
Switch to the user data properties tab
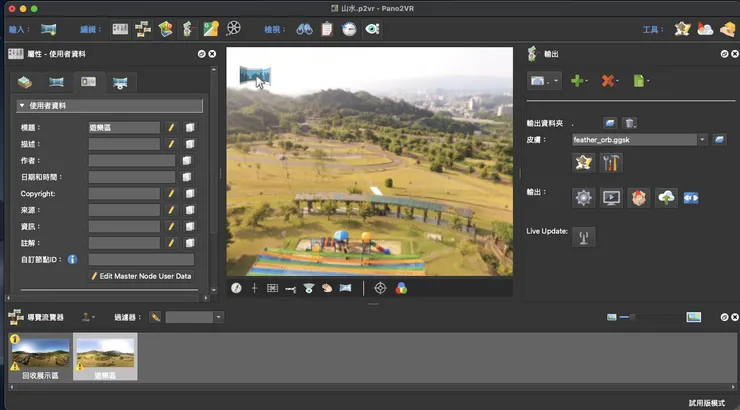(x=88, y=82)
